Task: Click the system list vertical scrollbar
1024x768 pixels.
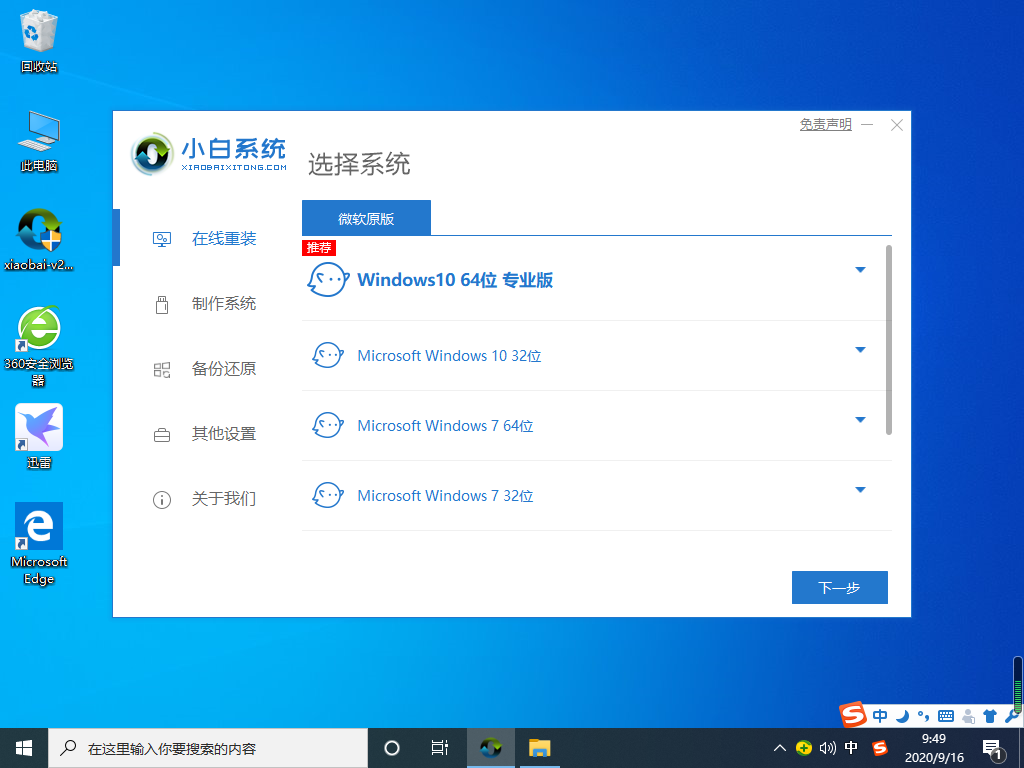Action: click(x=889, y=340)
